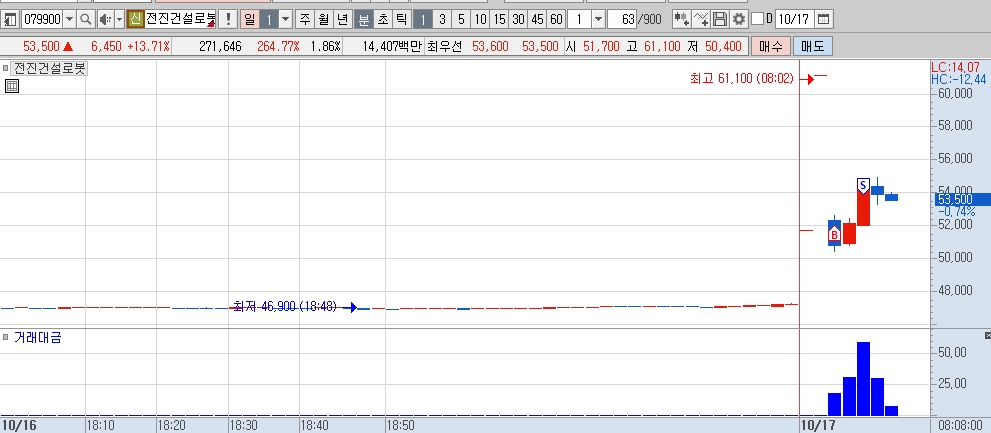This screenshot has height=433, width=991.
Task: Click the LC:14.07 label at the top right
Action: 955,67
